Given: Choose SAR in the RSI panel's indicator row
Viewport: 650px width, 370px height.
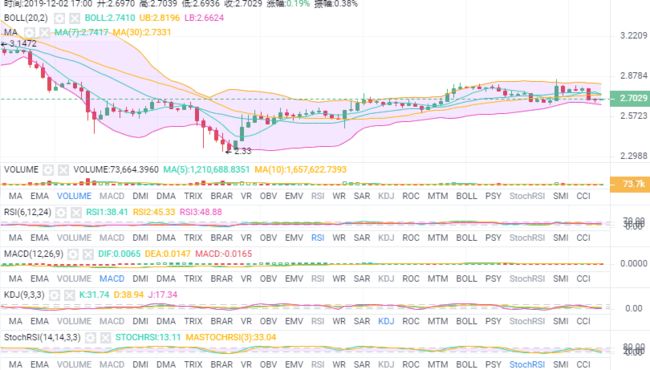Looking at the screenshot, I should point(362,238).
